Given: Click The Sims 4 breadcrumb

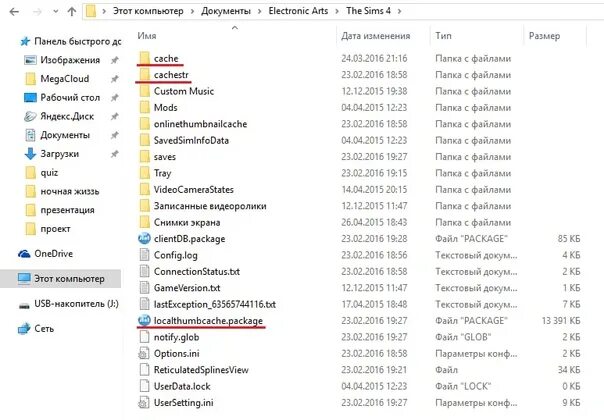Looking at the screenshot, I should [368, 11].
